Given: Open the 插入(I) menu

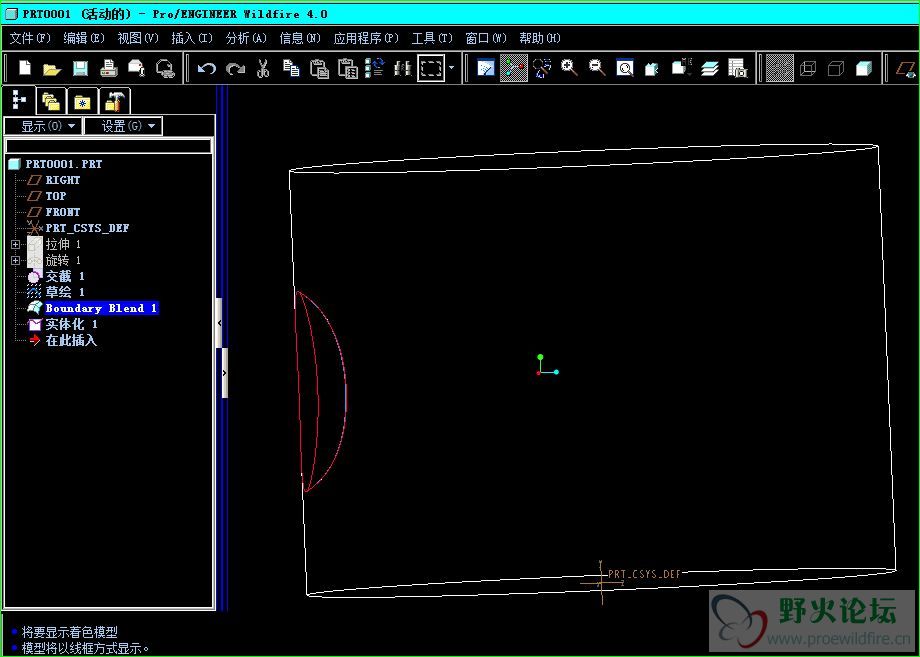Looking at the screenshot, I should tap(192, 38).
